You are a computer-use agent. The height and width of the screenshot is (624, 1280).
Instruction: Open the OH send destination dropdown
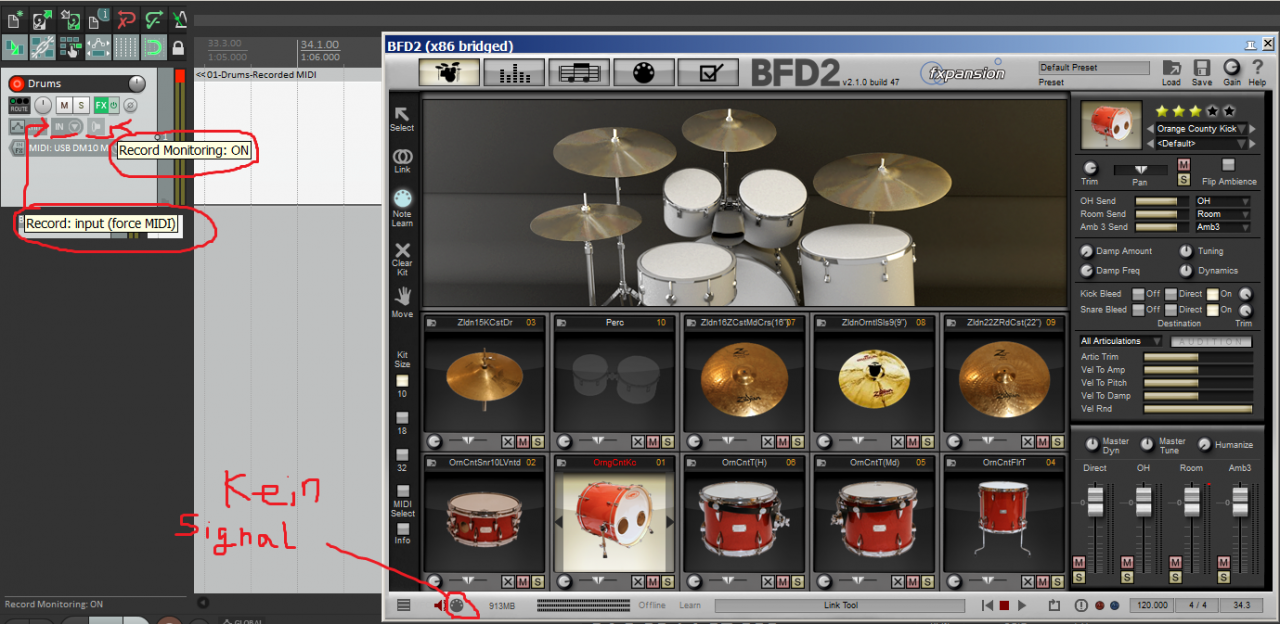[1223, 201]
